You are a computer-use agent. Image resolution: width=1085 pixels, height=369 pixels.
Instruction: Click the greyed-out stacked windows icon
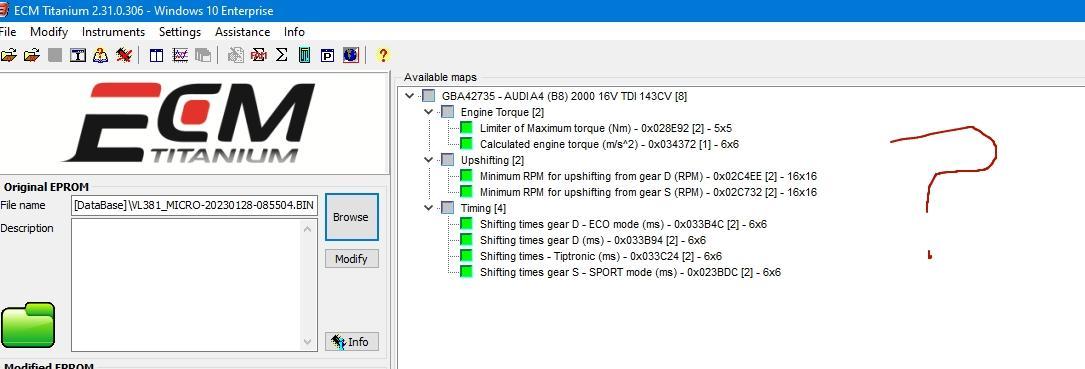point(203,55)
